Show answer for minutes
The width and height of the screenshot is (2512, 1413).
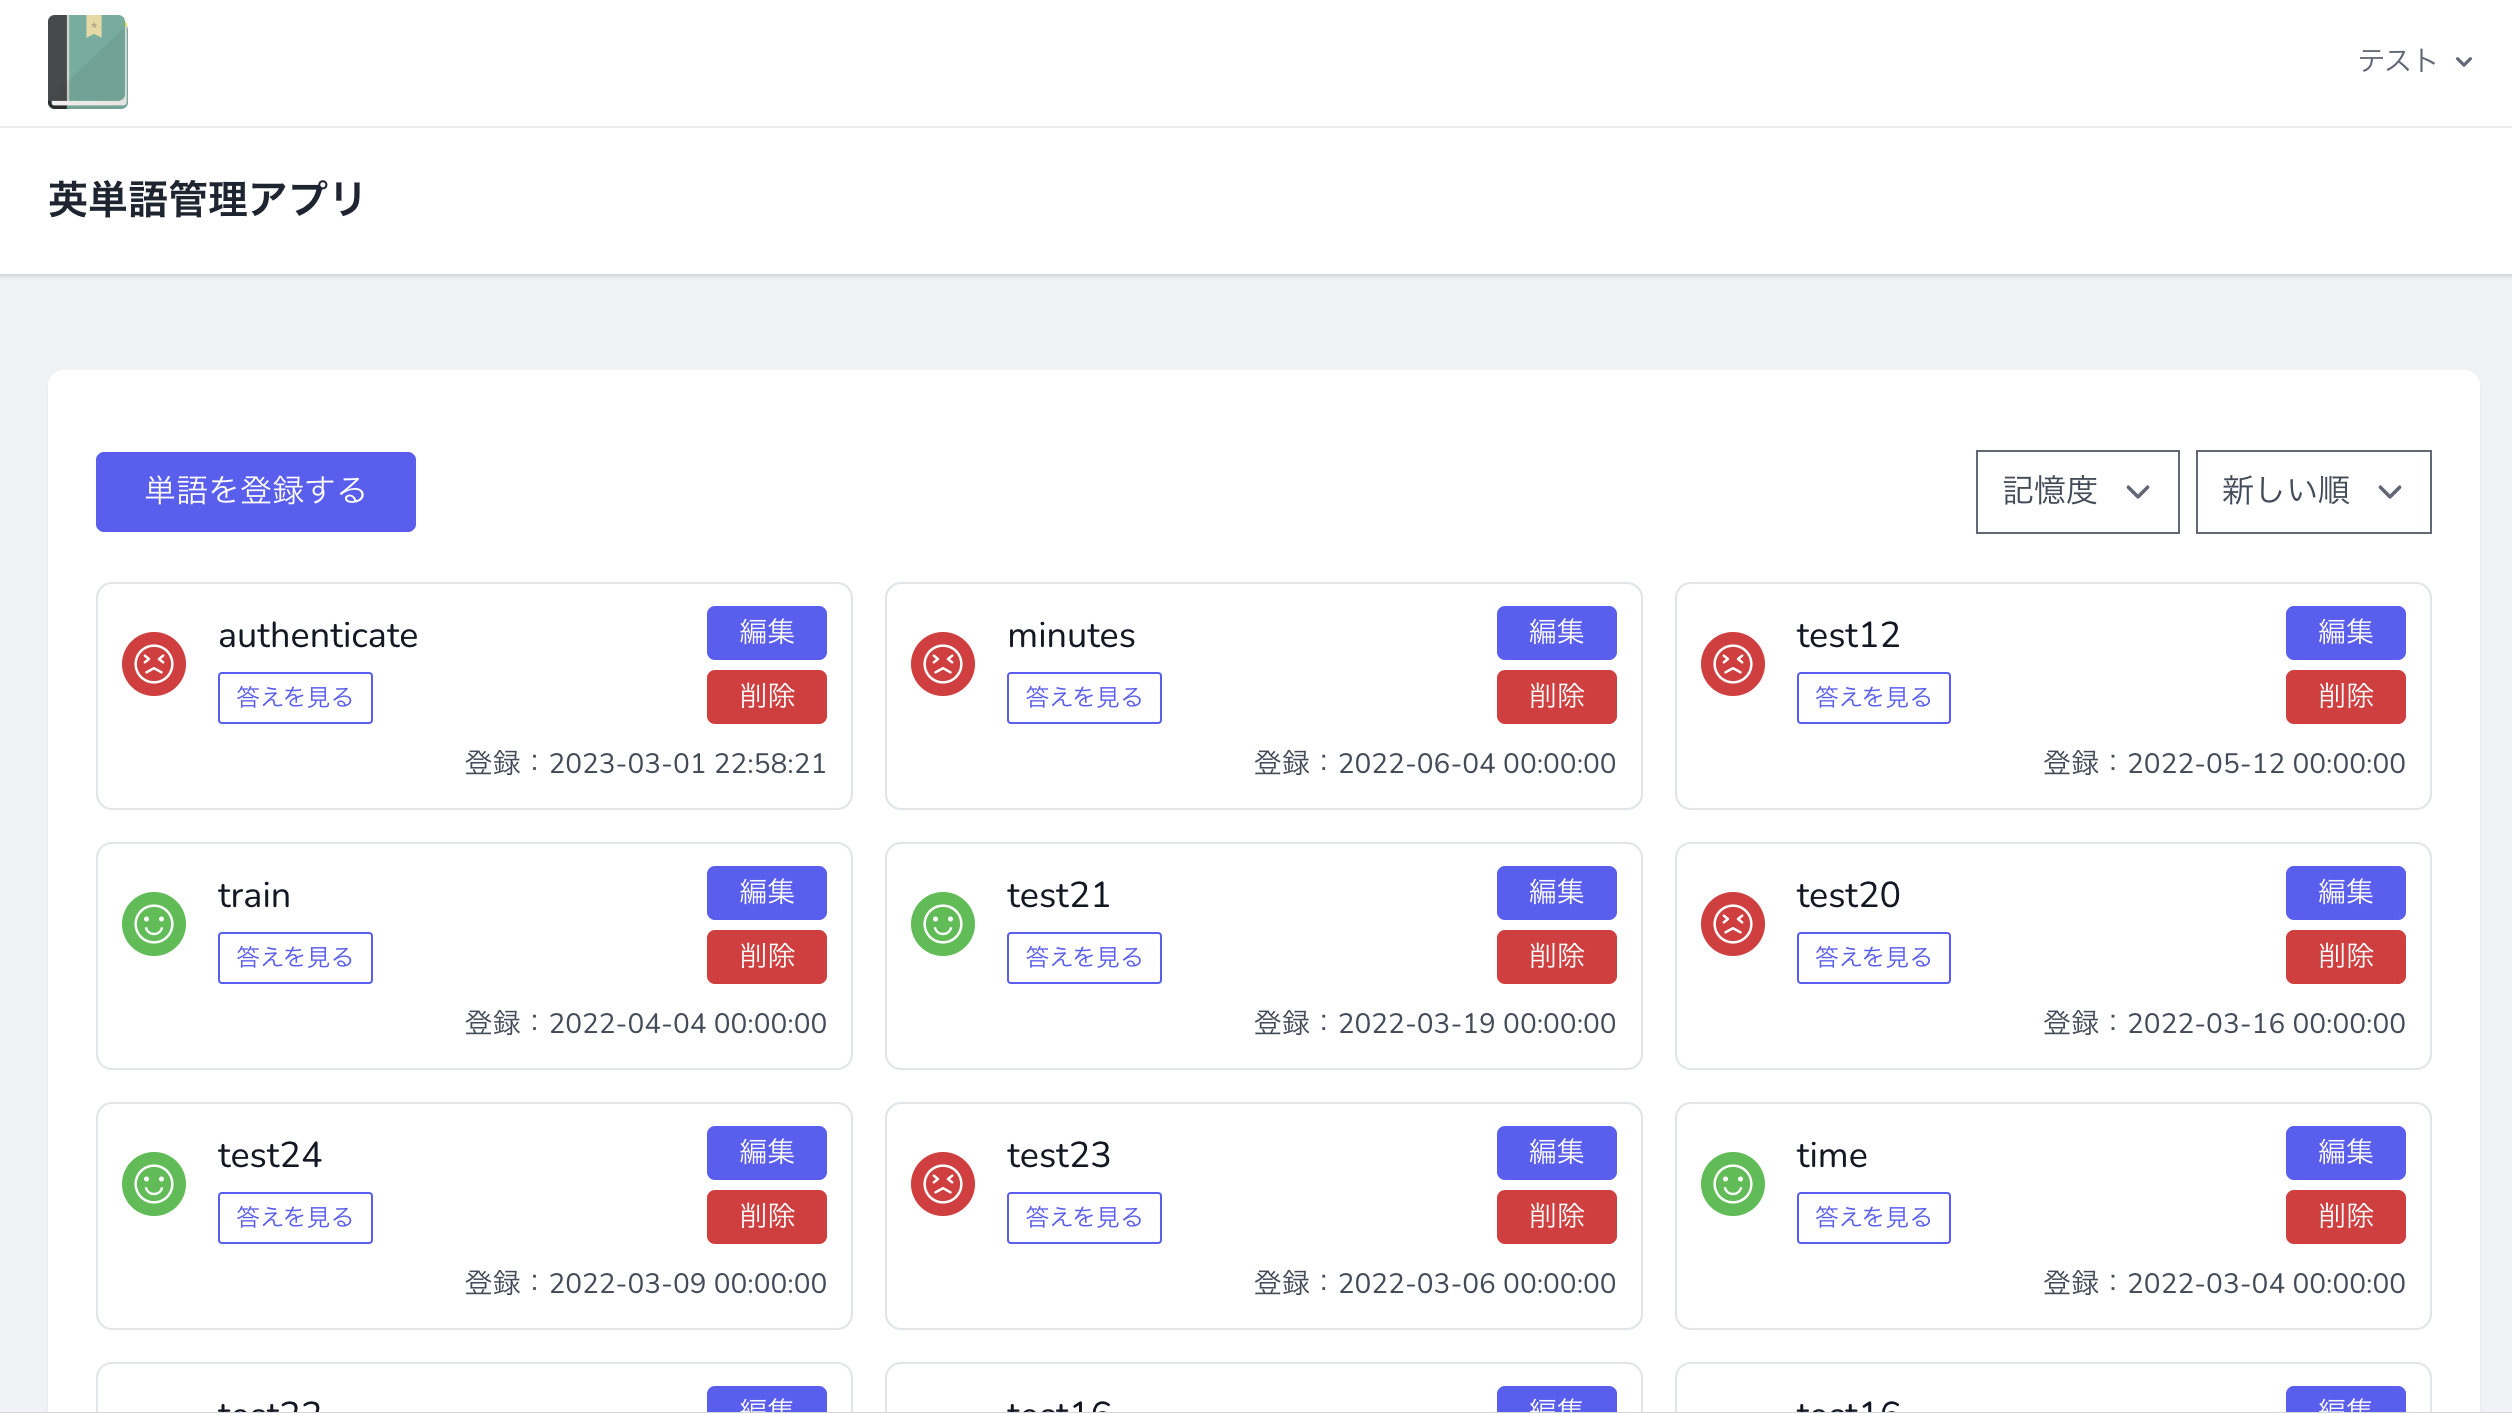1084,697
